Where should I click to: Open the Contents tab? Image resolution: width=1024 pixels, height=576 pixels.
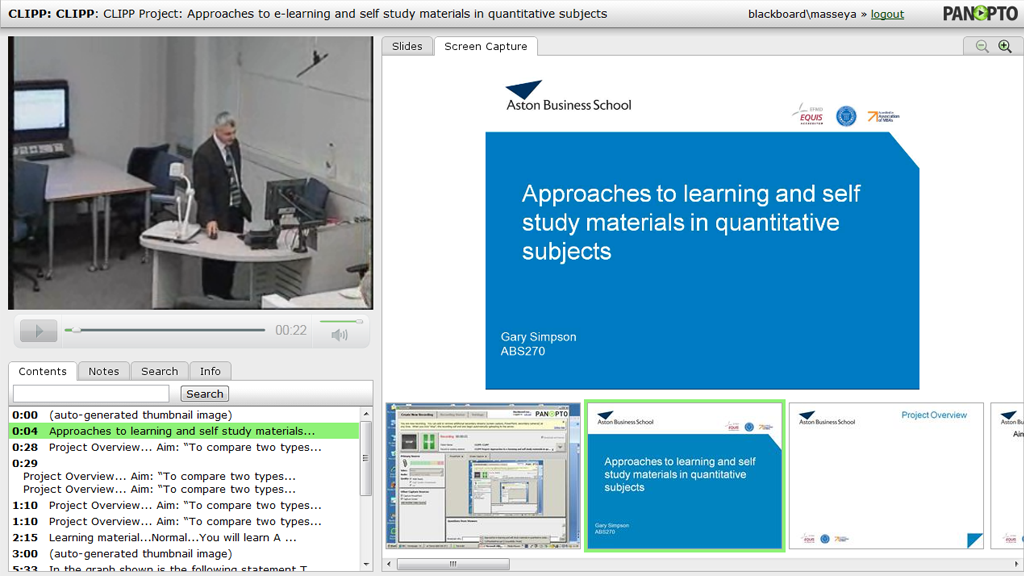(x=42, y=371)
